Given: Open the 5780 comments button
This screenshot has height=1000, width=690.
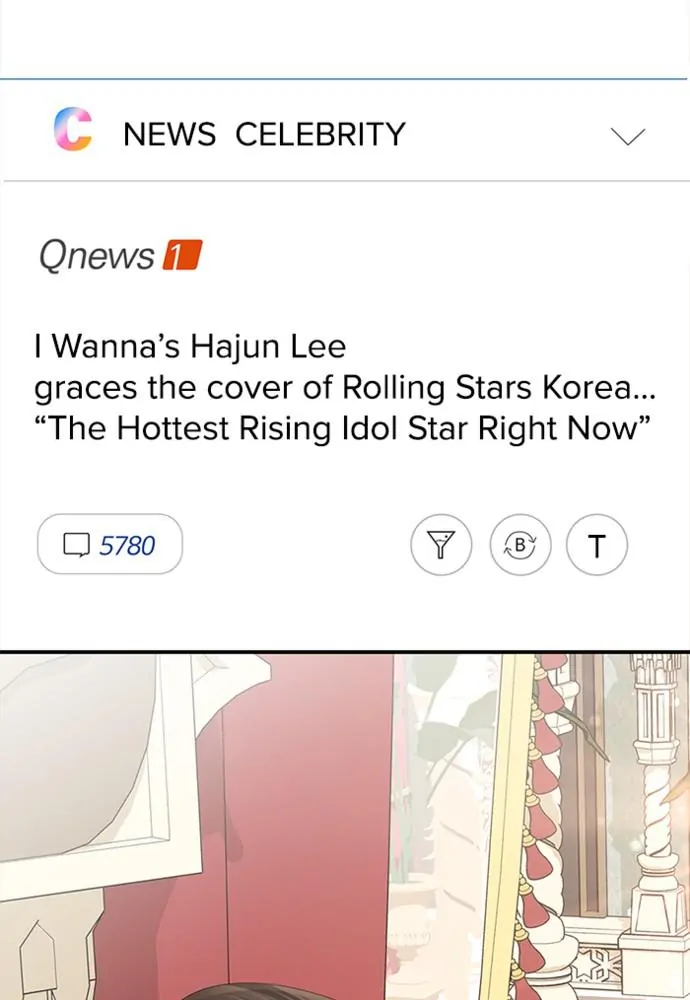Looking at the screenshot, I should point(110,544).
